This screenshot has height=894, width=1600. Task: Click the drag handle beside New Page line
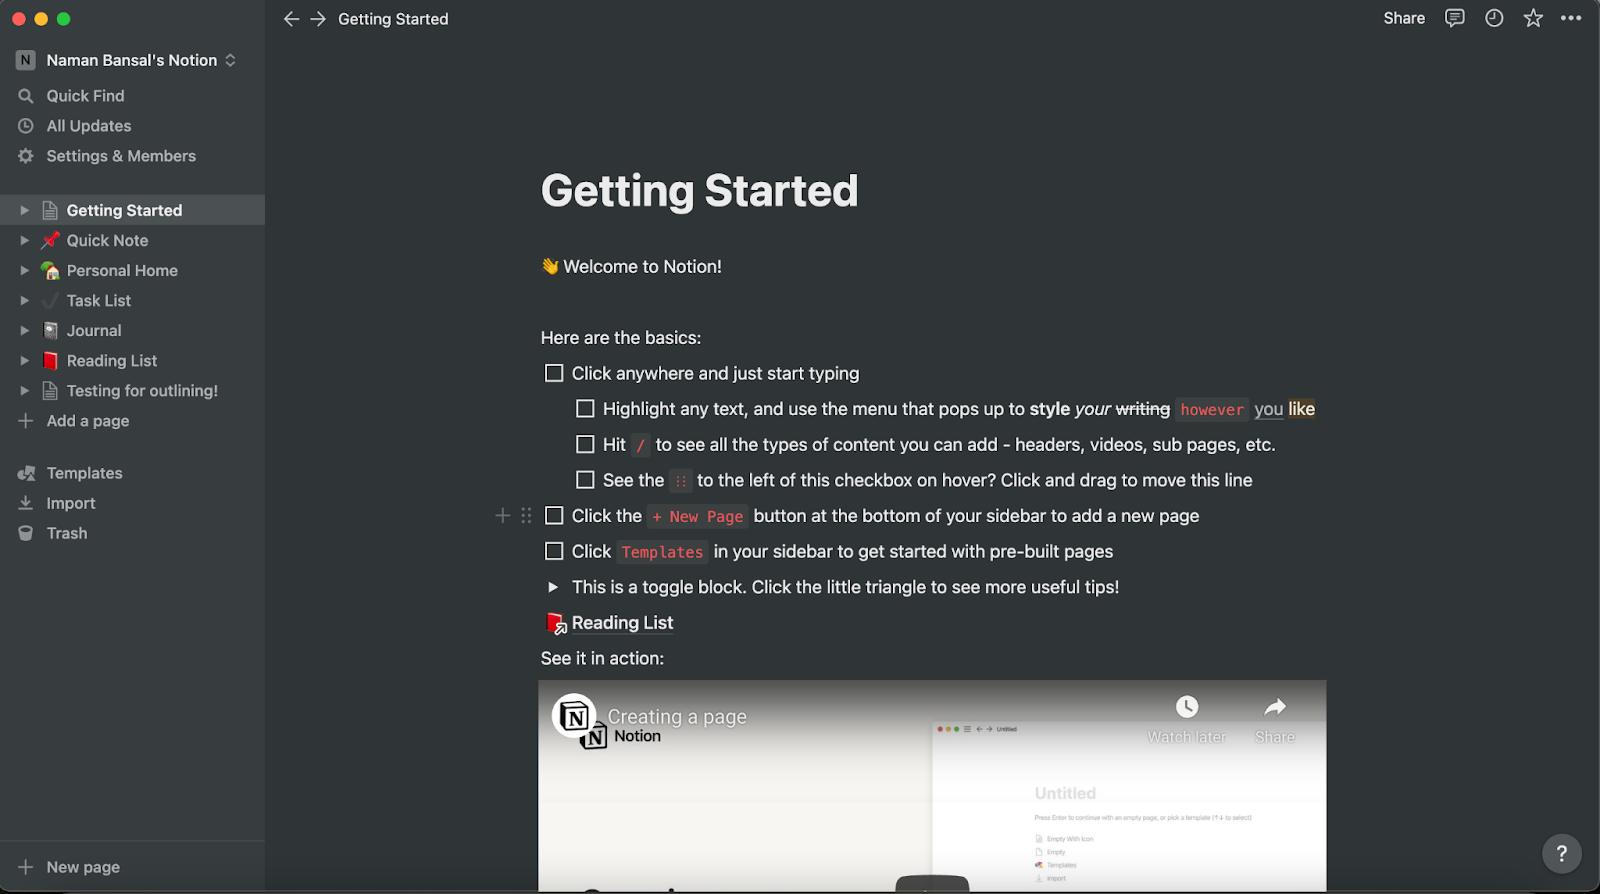[x=526, y=516]
